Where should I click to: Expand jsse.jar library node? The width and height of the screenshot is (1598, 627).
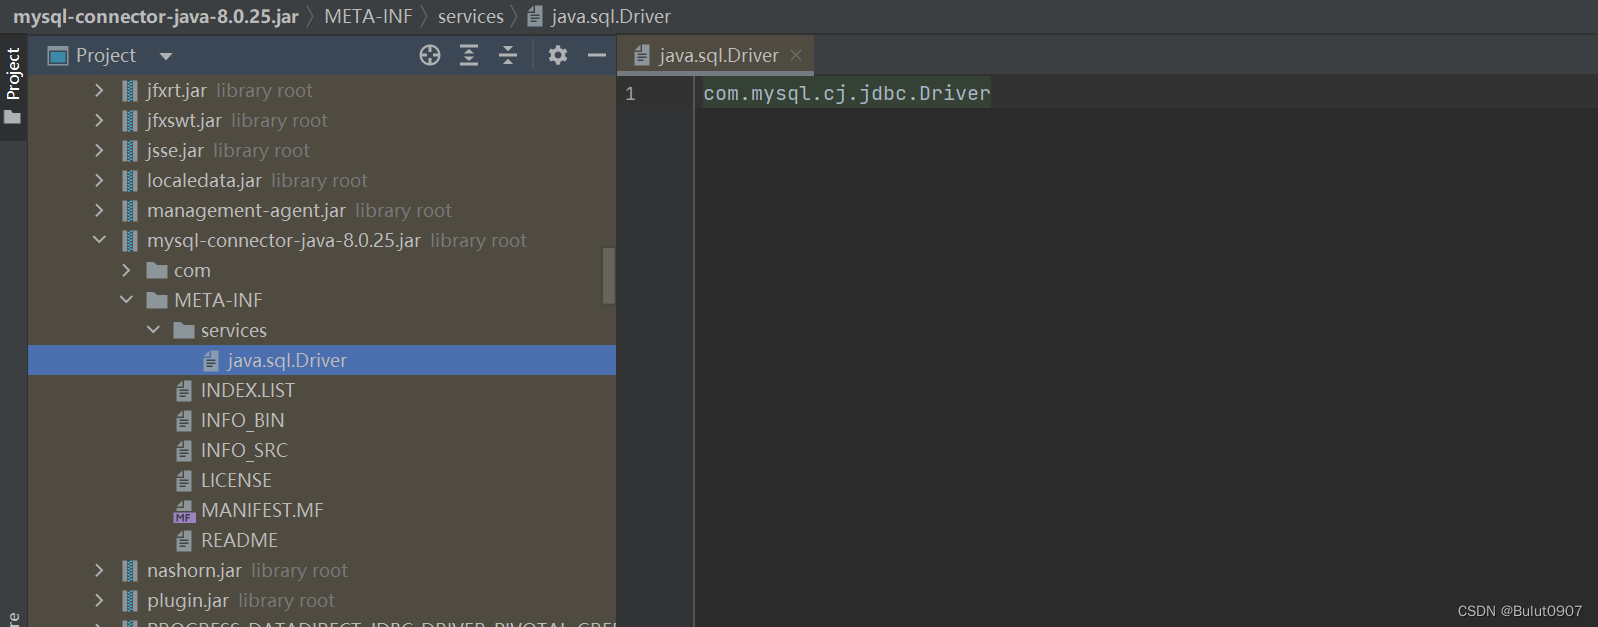point(99,150)
